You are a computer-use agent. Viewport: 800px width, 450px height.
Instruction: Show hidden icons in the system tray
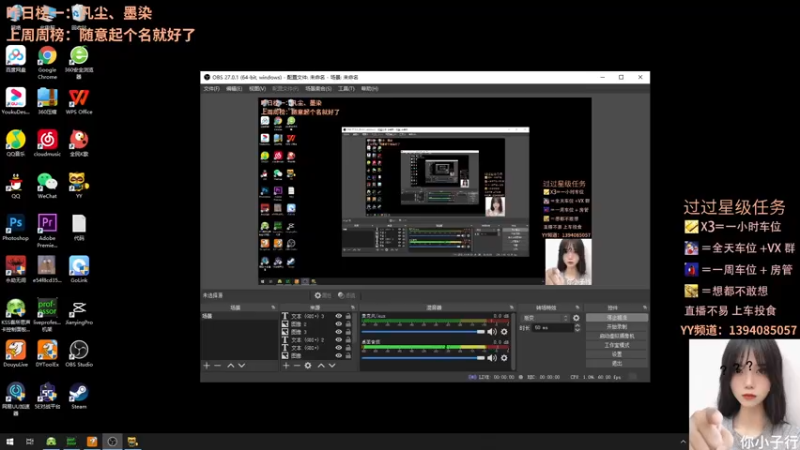click(683, 442)
